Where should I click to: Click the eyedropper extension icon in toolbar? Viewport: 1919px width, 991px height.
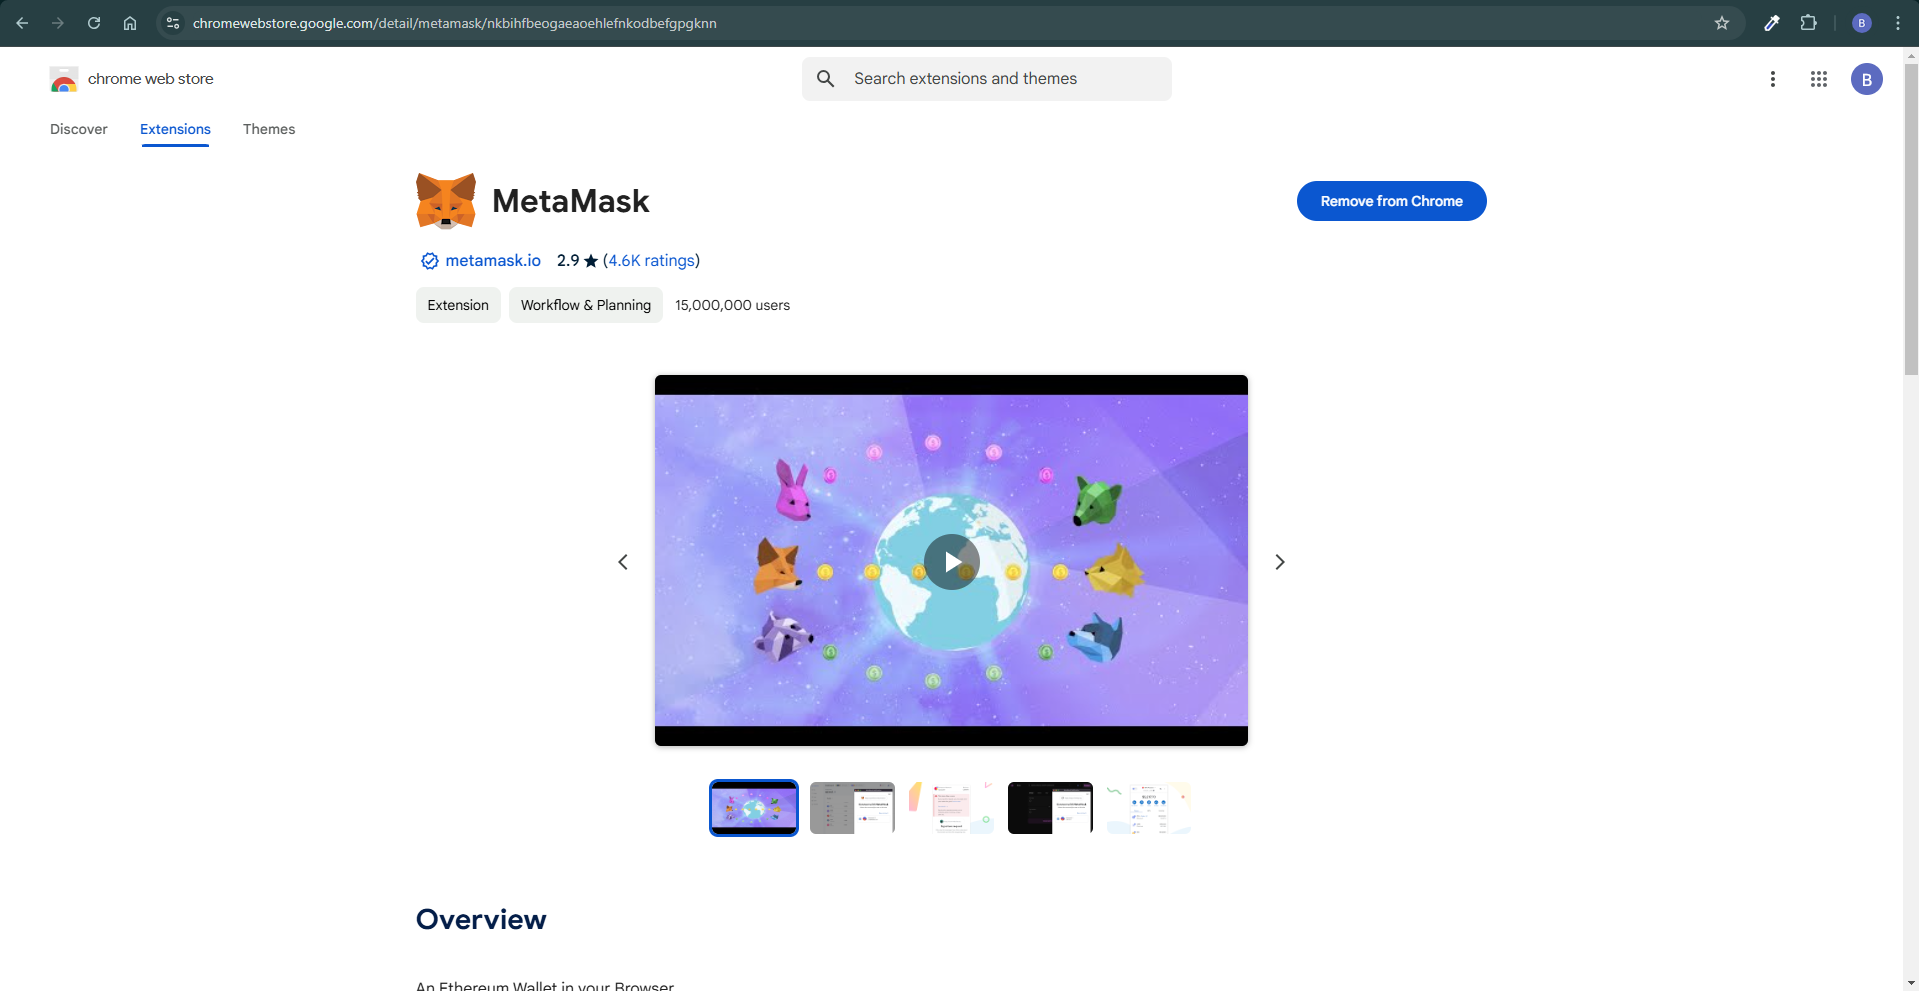tap(1771, 23)
